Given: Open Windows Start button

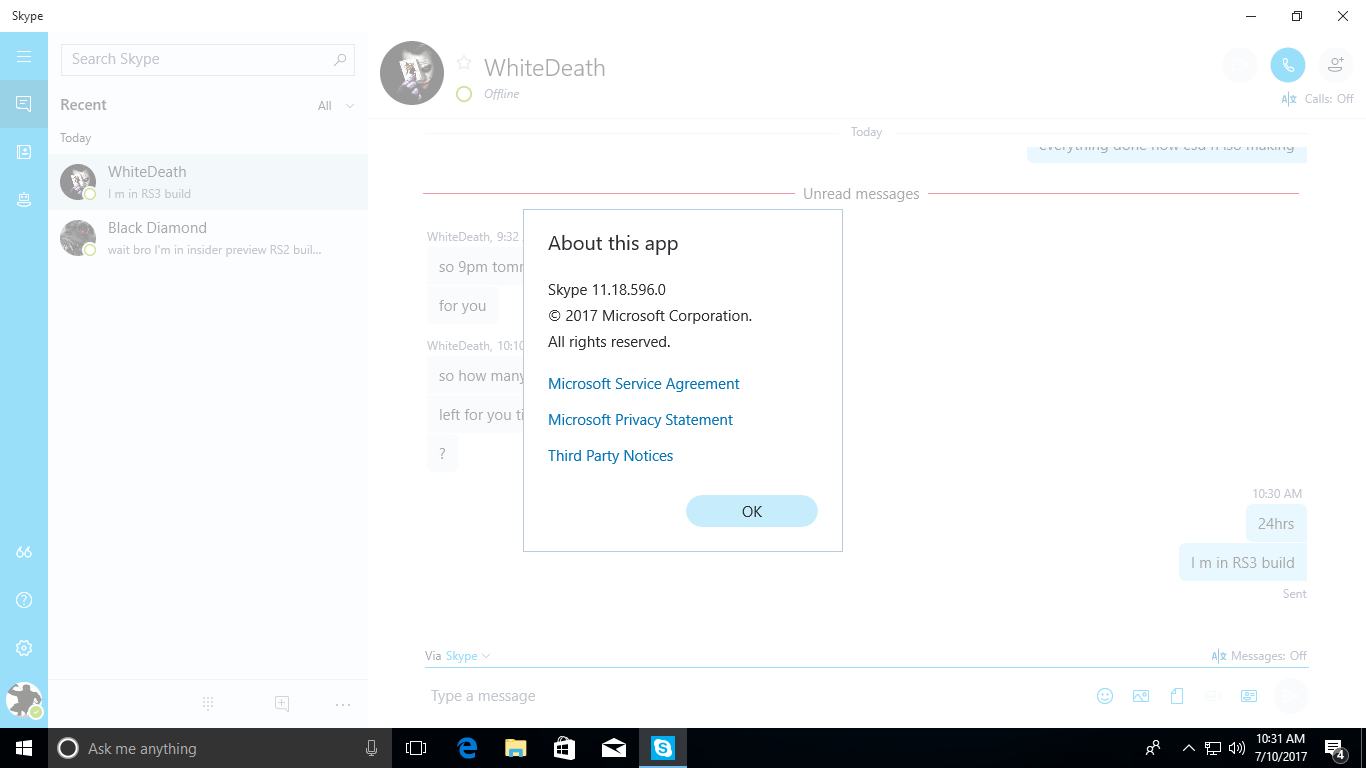Looking at the screenshot, I should 24,748.
